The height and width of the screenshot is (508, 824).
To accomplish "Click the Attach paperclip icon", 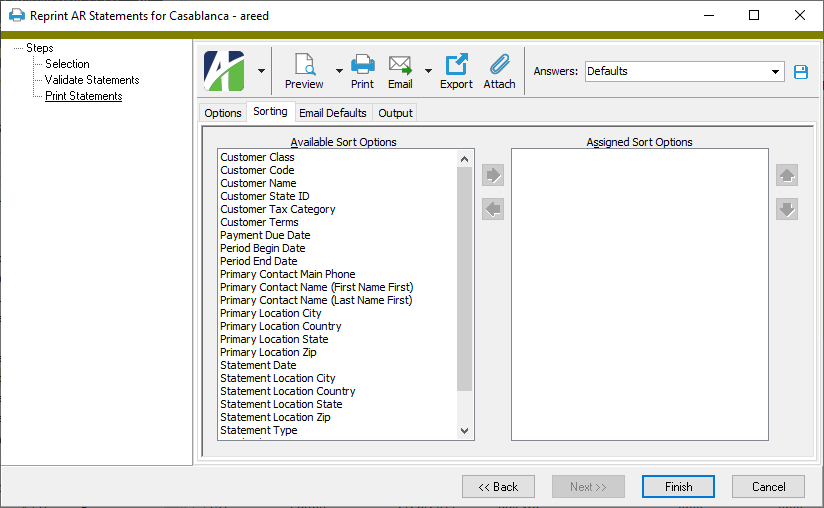I will [x=499, y=66].
